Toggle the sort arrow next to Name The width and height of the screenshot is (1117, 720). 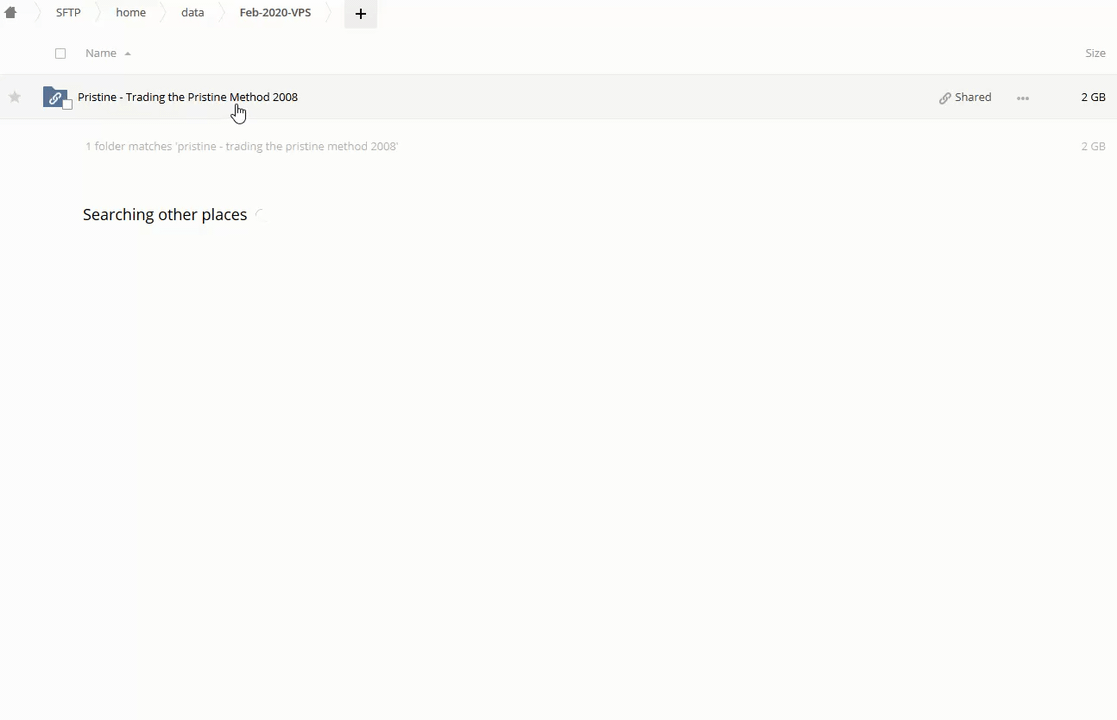coord(128,54)
